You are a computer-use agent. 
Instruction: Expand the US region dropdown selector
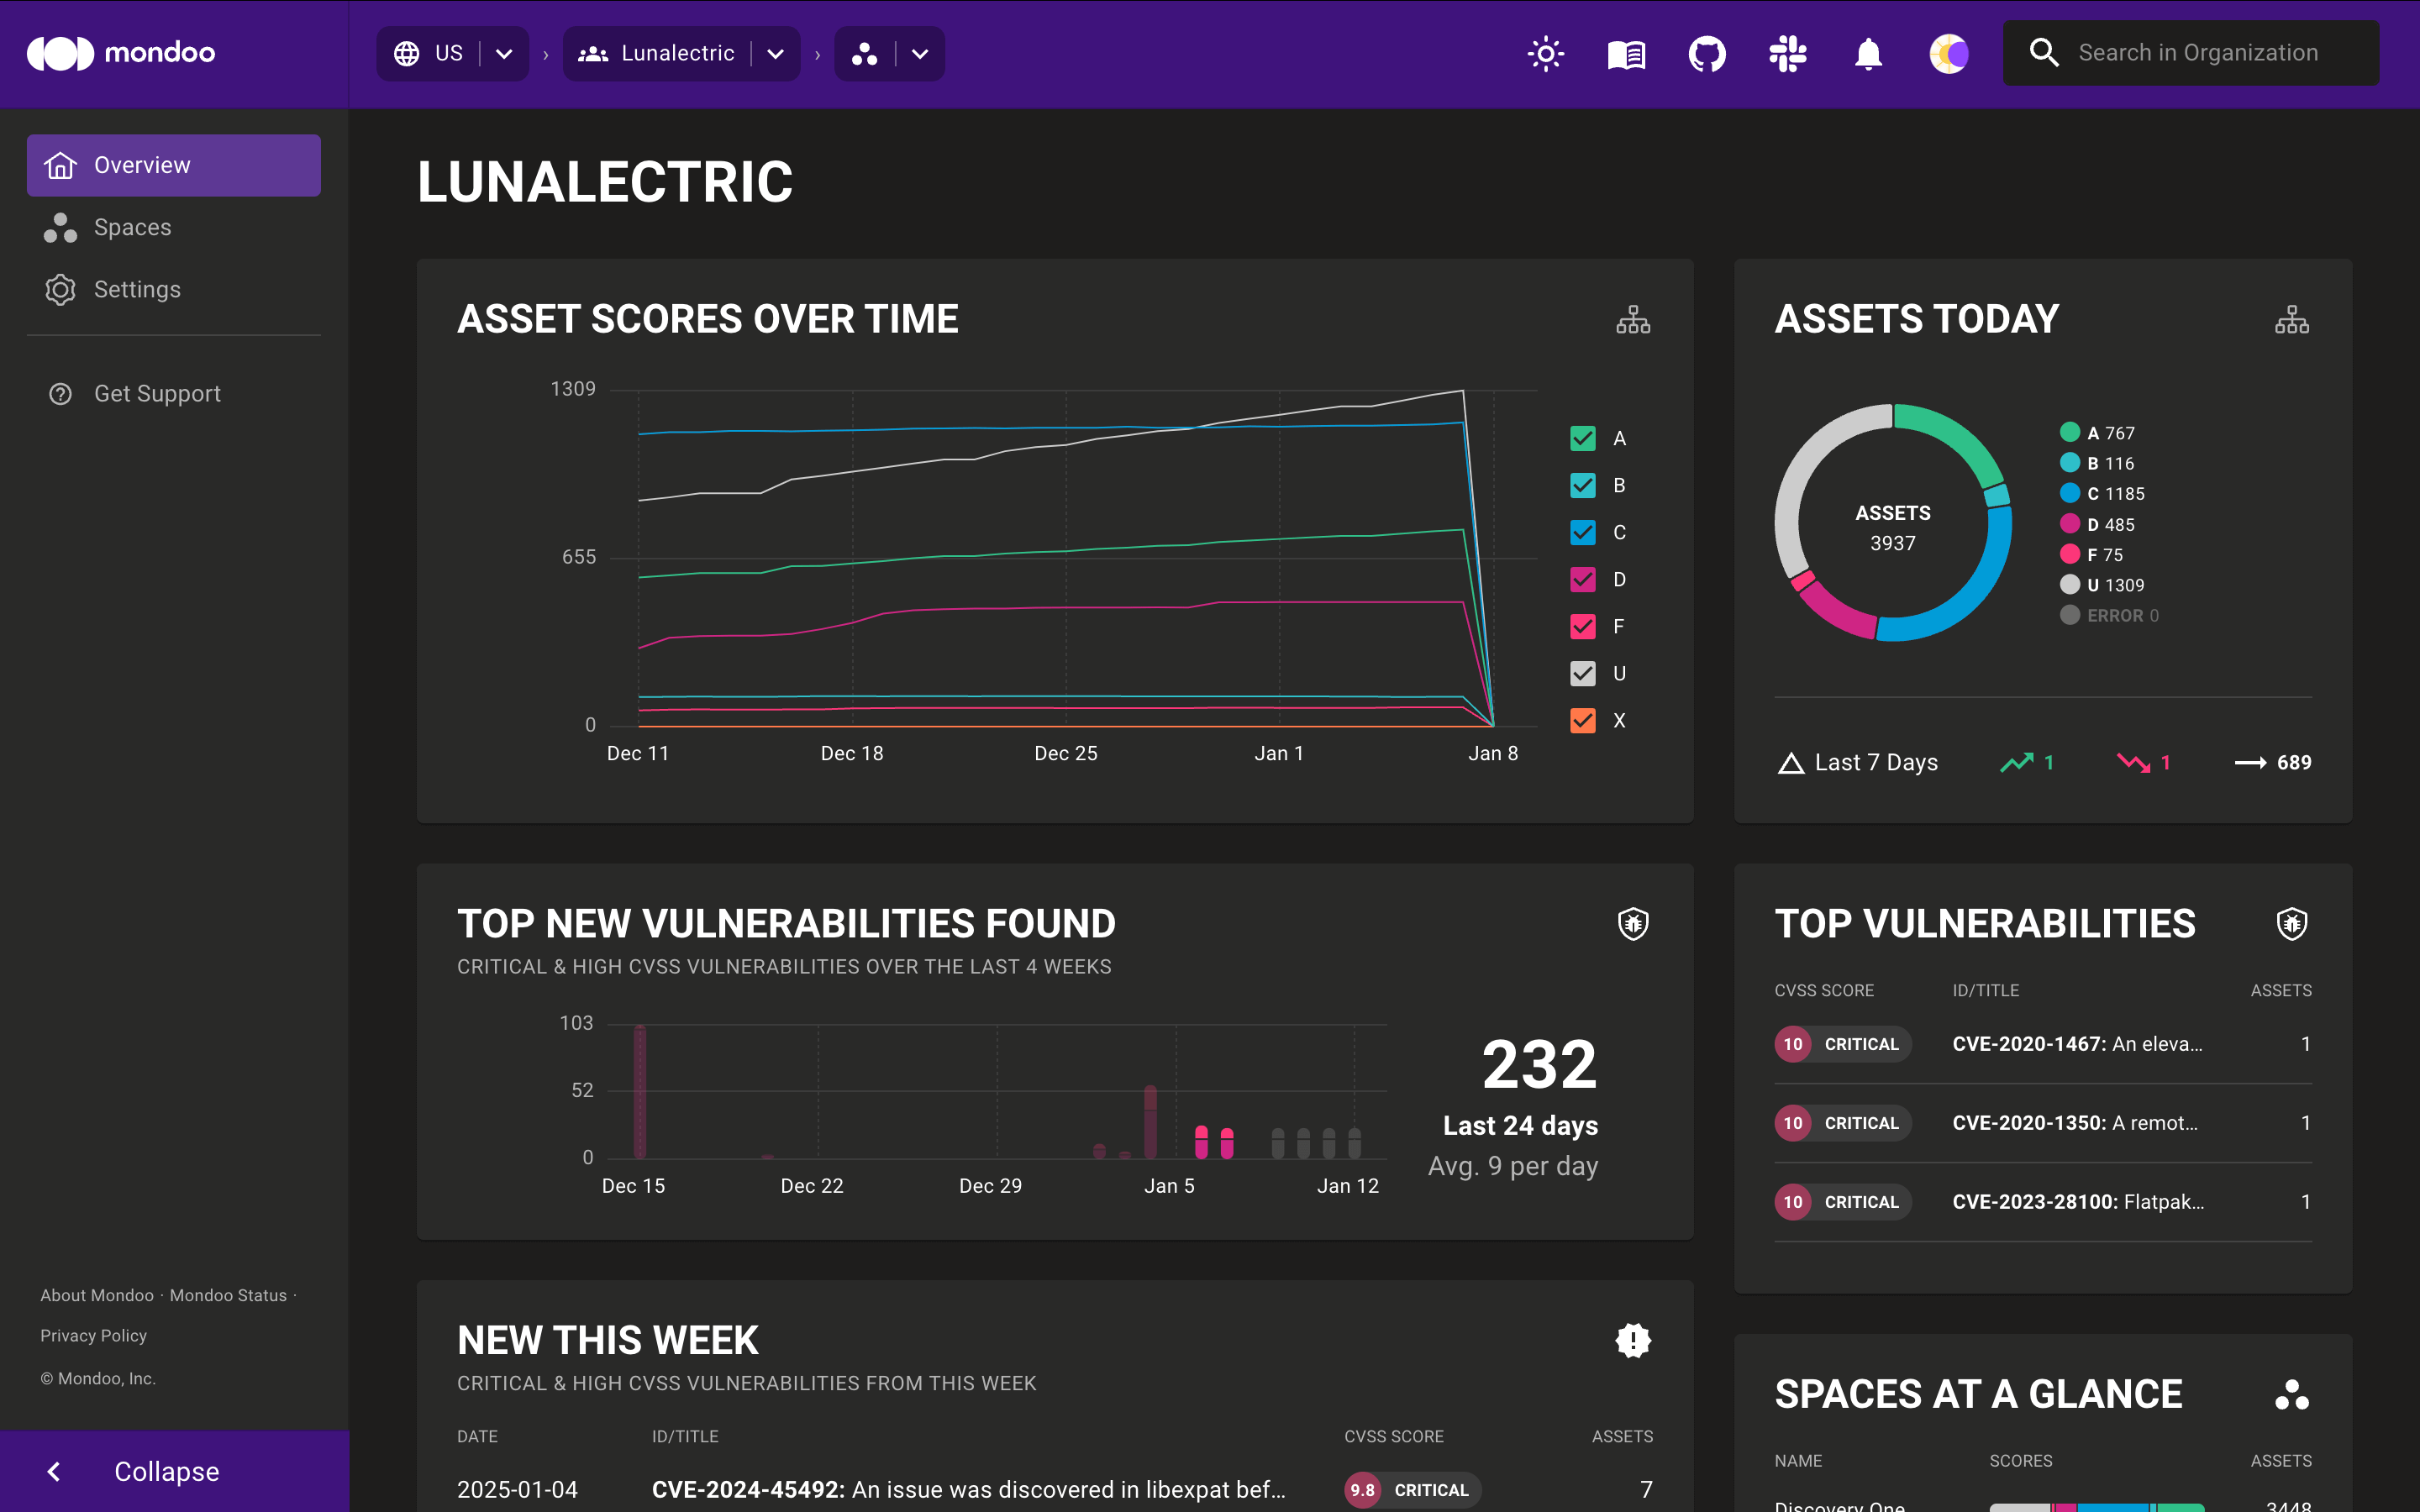(x=503, y=52)
